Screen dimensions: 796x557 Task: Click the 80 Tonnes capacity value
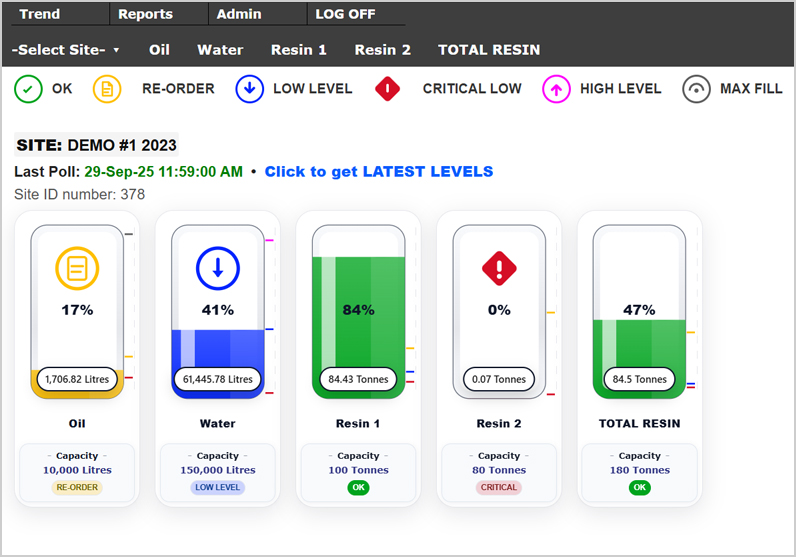click(499, 470)
